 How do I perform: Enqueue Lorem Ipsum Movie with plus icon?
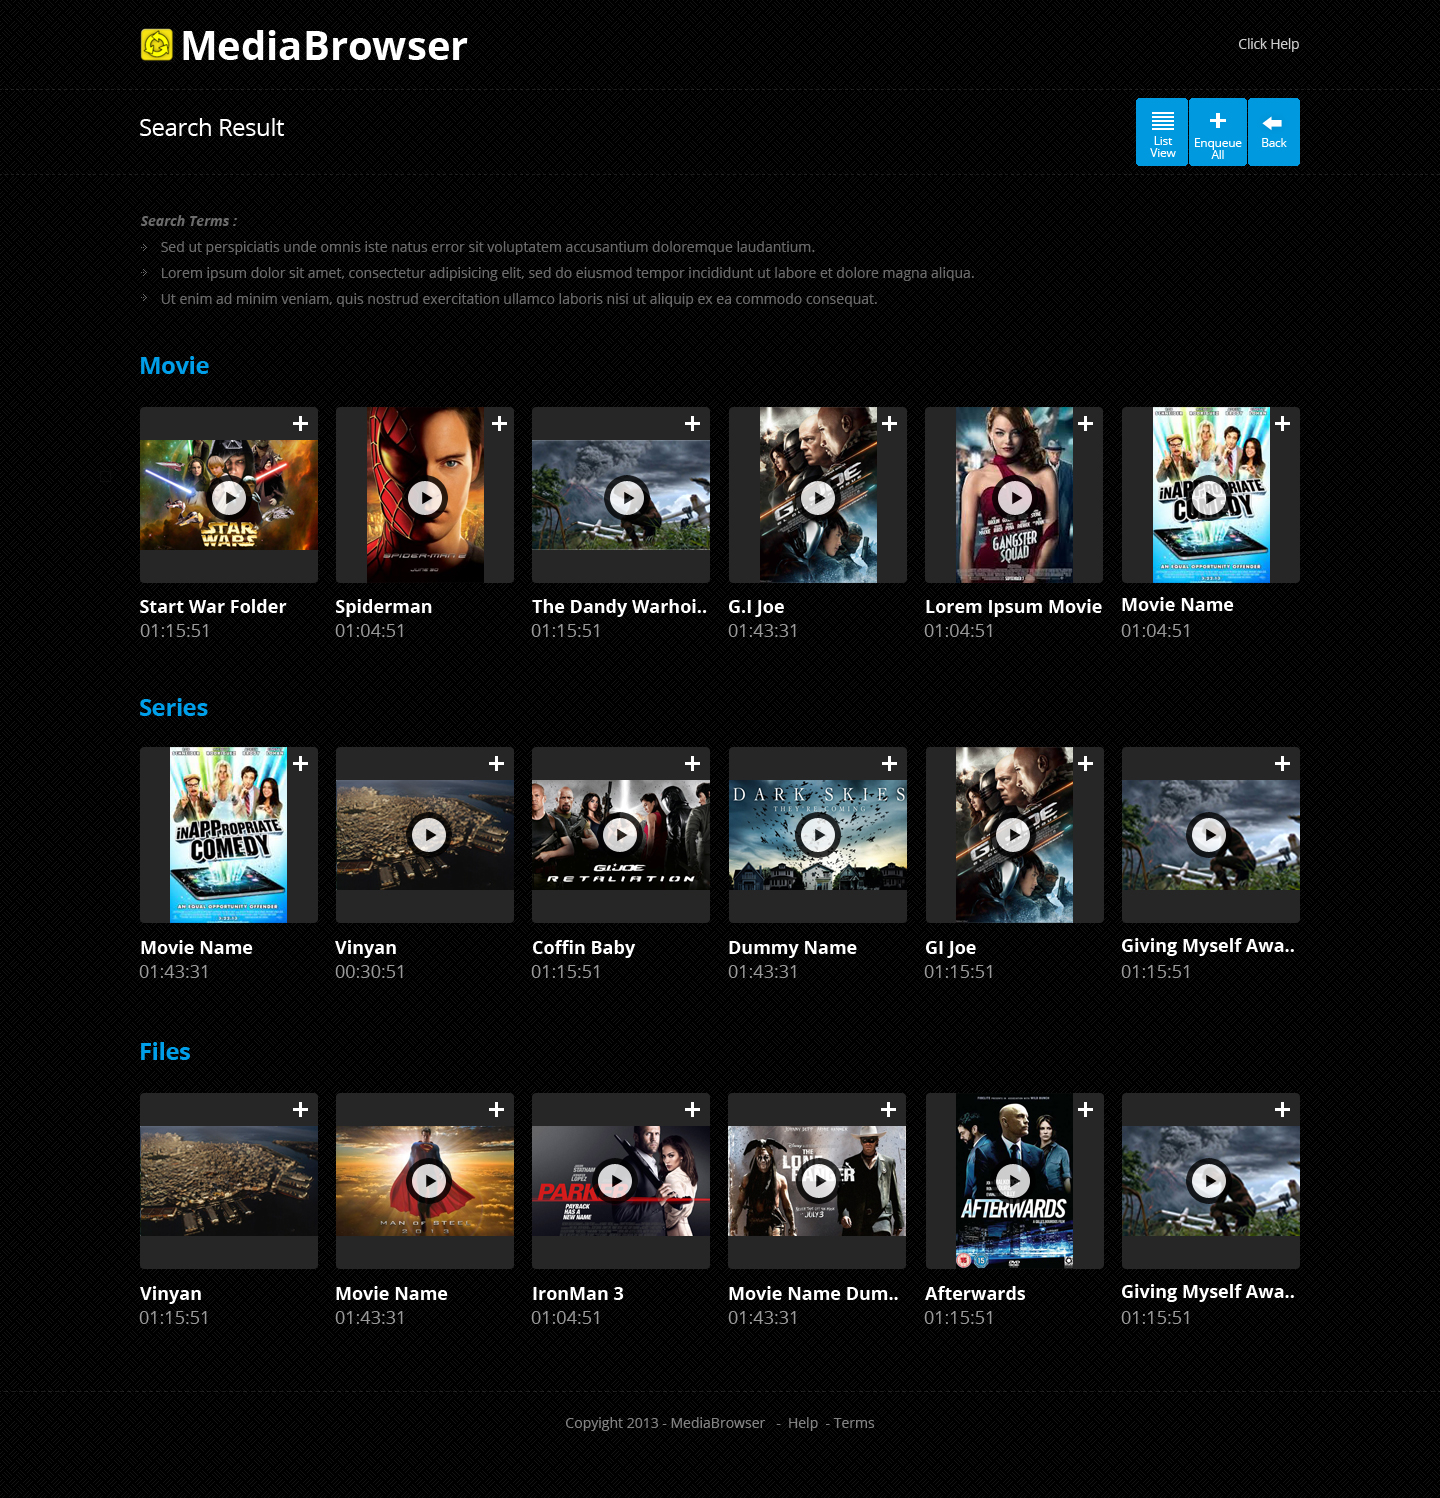pyautogui.click(x=1085, y=424)
